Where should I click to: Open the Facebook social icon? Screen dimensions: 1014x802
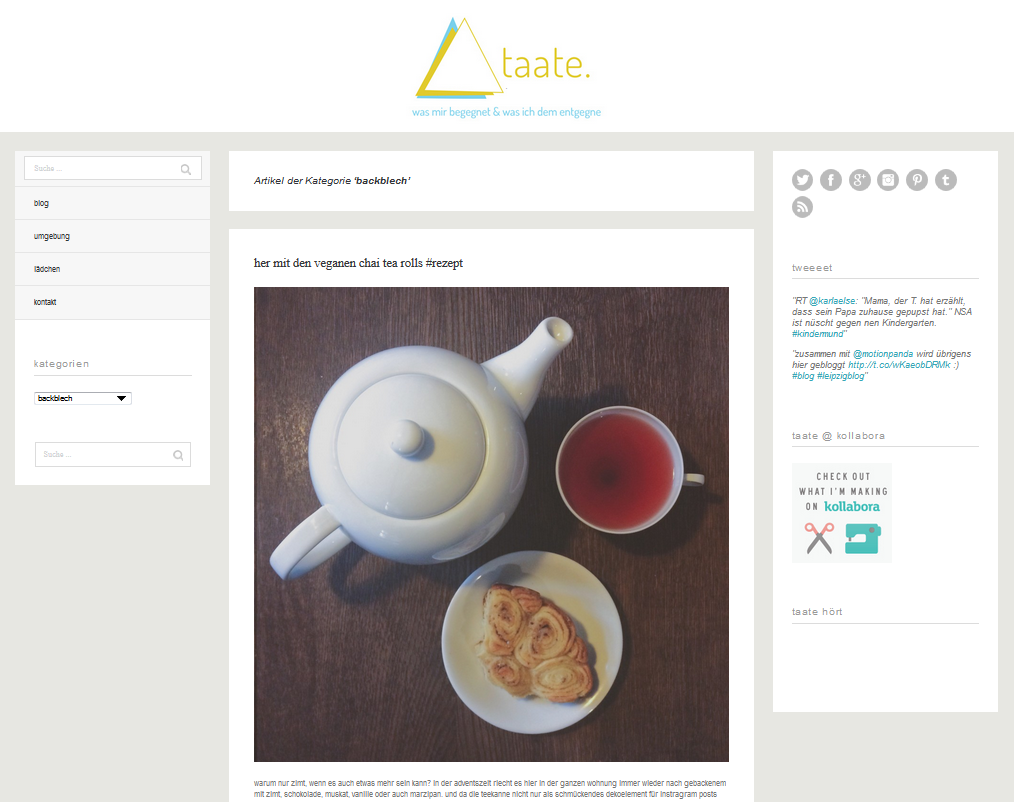(831, 180)
